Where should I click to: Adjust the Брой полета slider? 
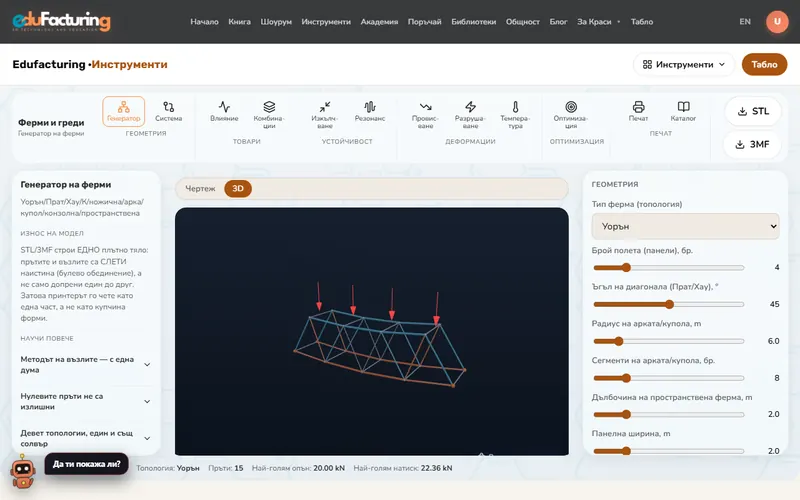pyautogui.click(x=669, y=267)
